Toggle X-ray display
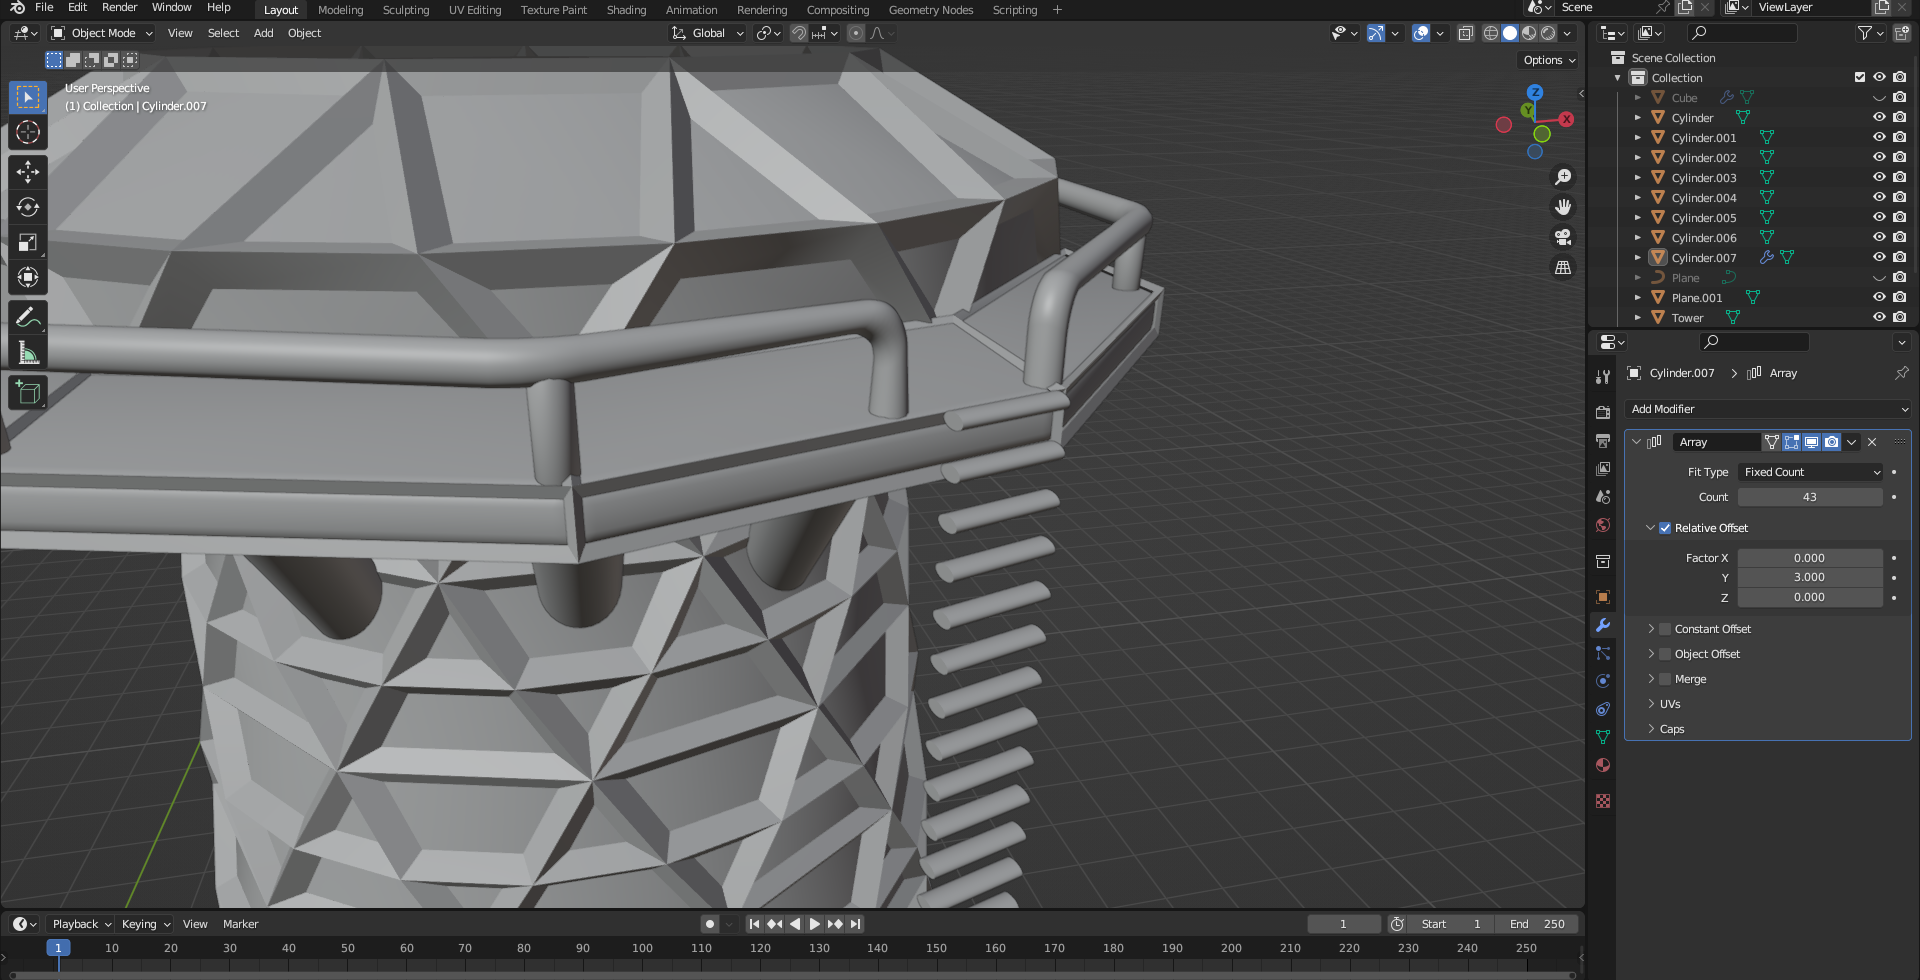 pos(1465,33)
